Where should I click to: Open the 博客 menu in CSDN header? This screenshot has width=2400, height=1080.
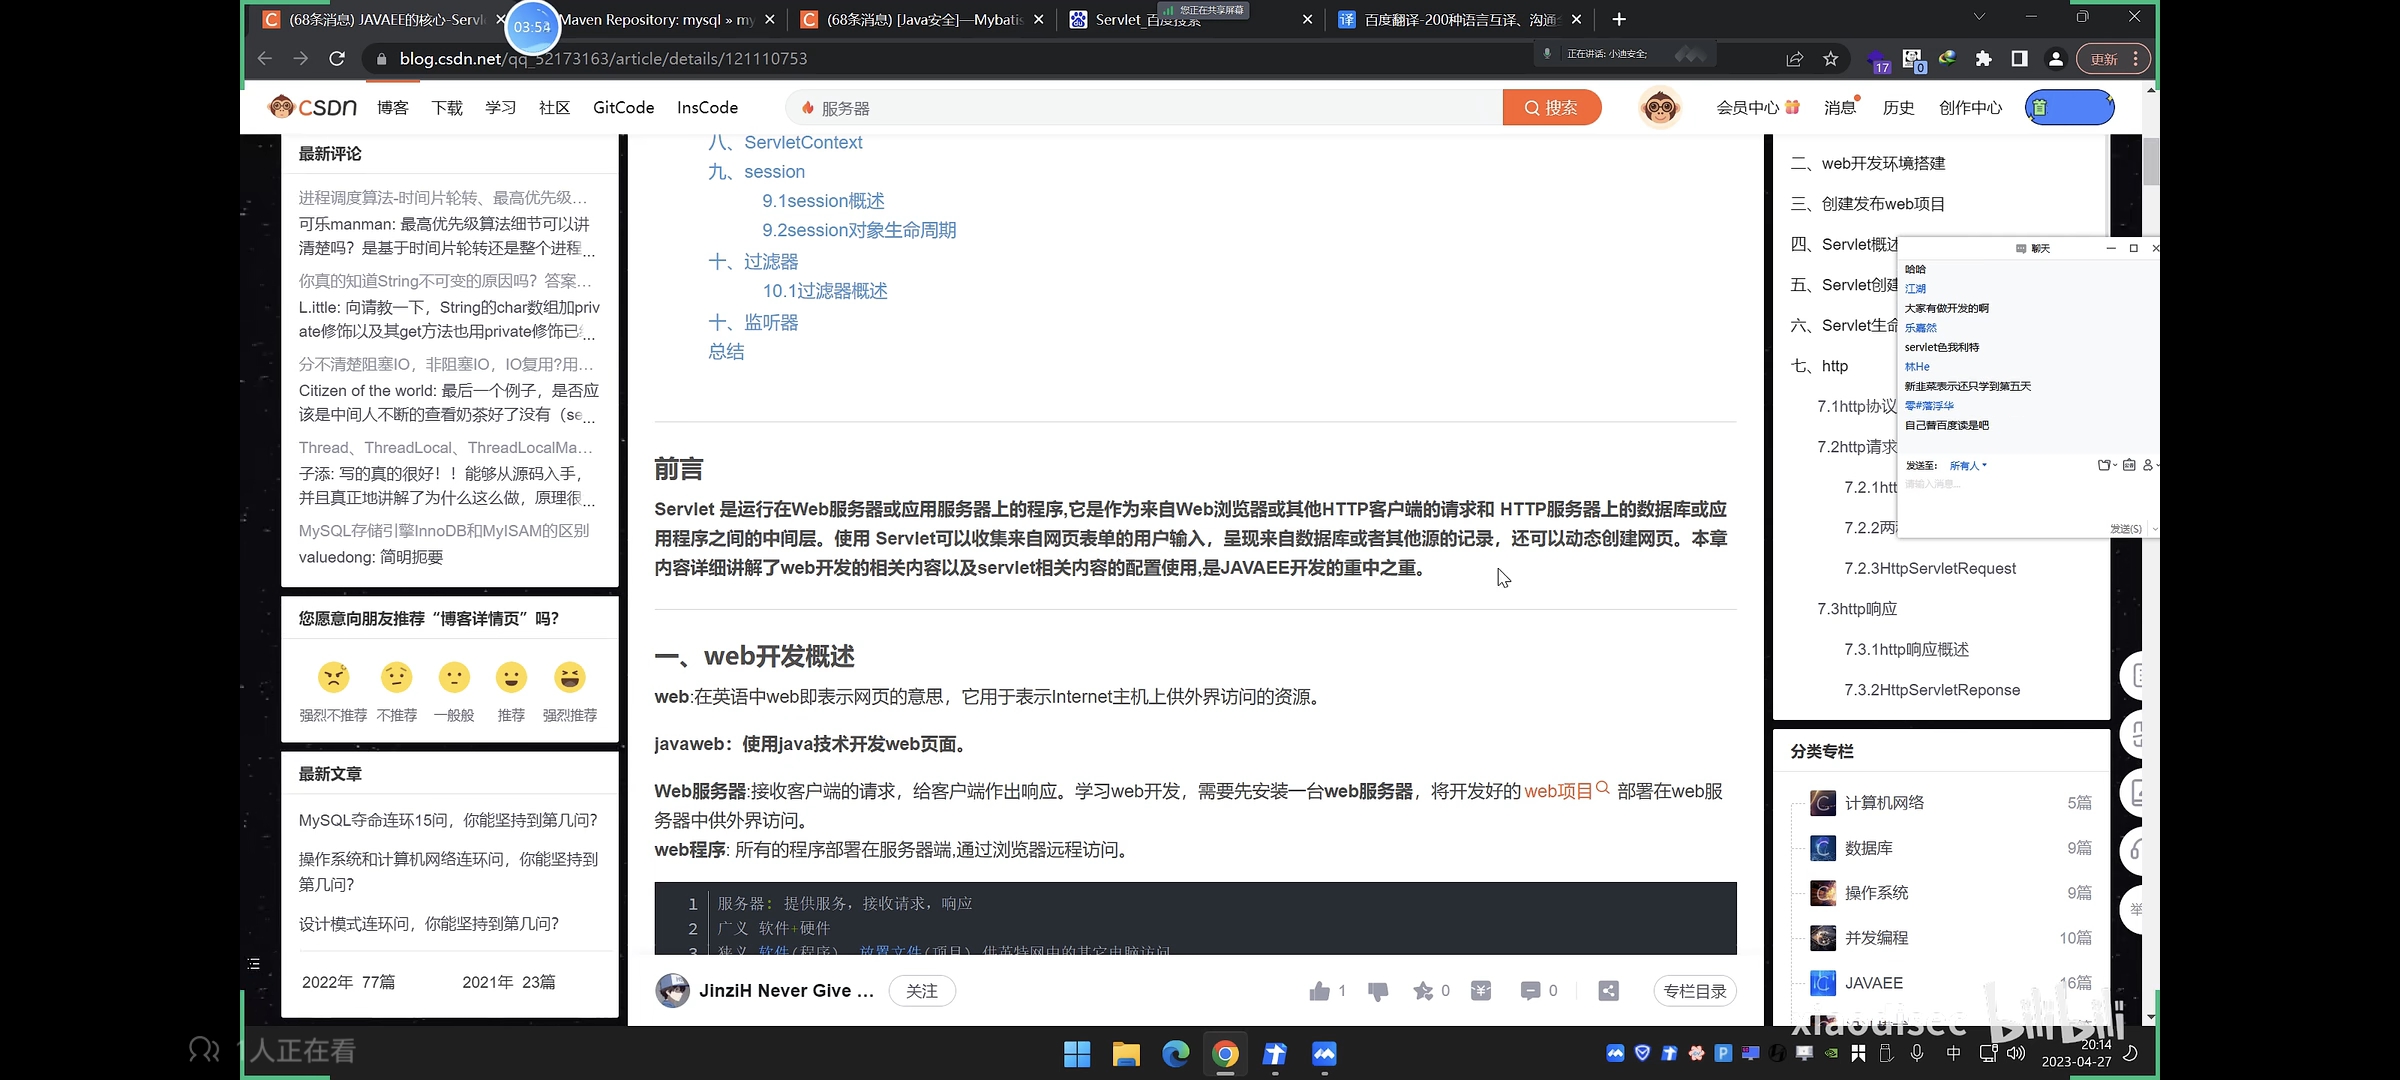(392, 107)
